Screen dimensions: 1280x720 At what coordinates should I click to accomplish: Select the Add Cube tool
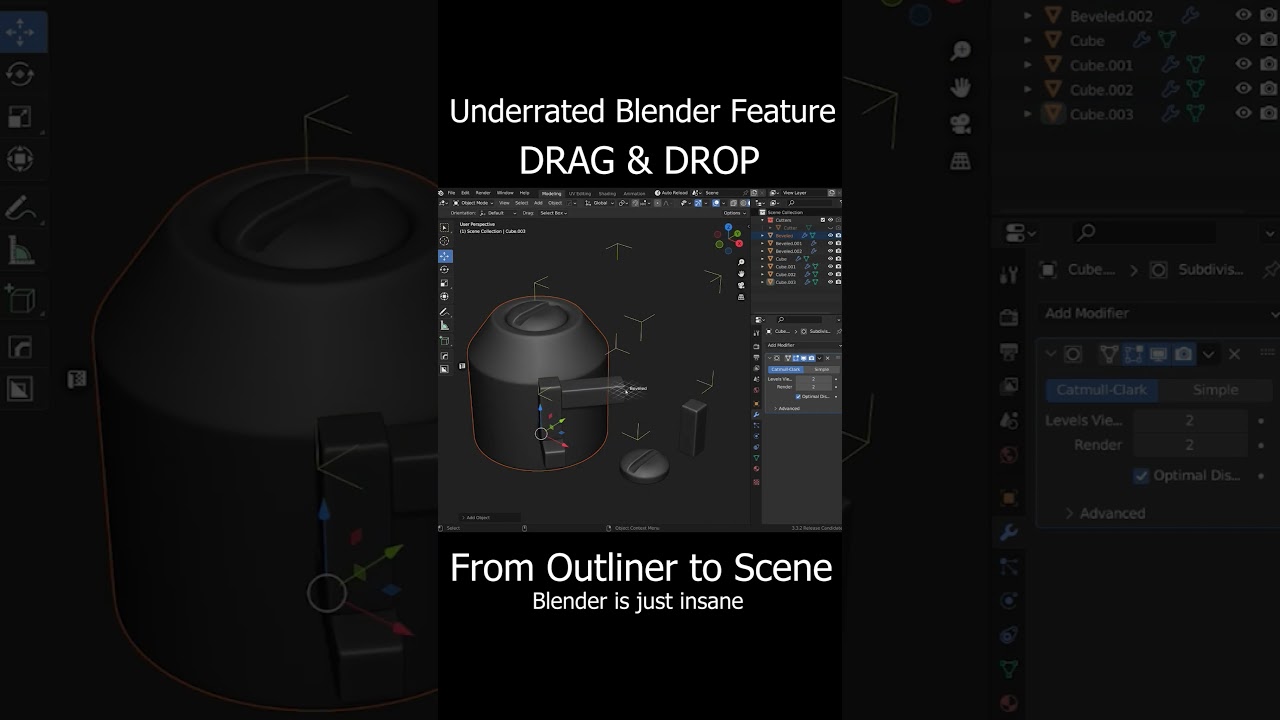(444, 341)
